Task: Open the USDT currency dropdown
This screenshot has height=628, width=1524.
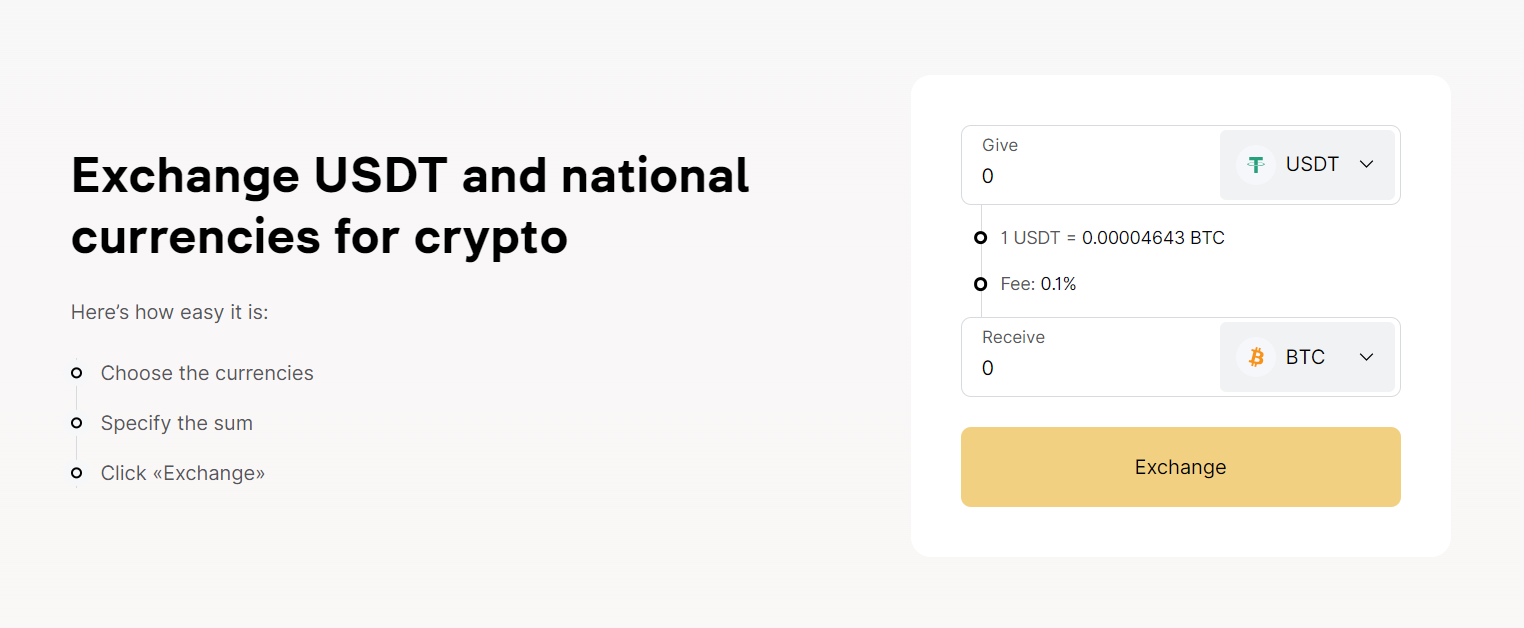Action: 1307,165
